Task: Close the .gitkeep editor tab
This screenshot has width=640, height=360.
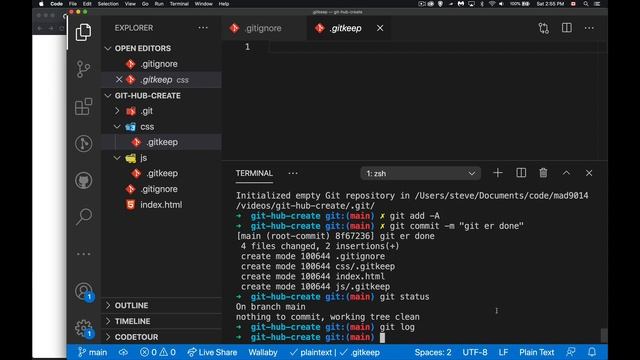Action: coord(380,28)
